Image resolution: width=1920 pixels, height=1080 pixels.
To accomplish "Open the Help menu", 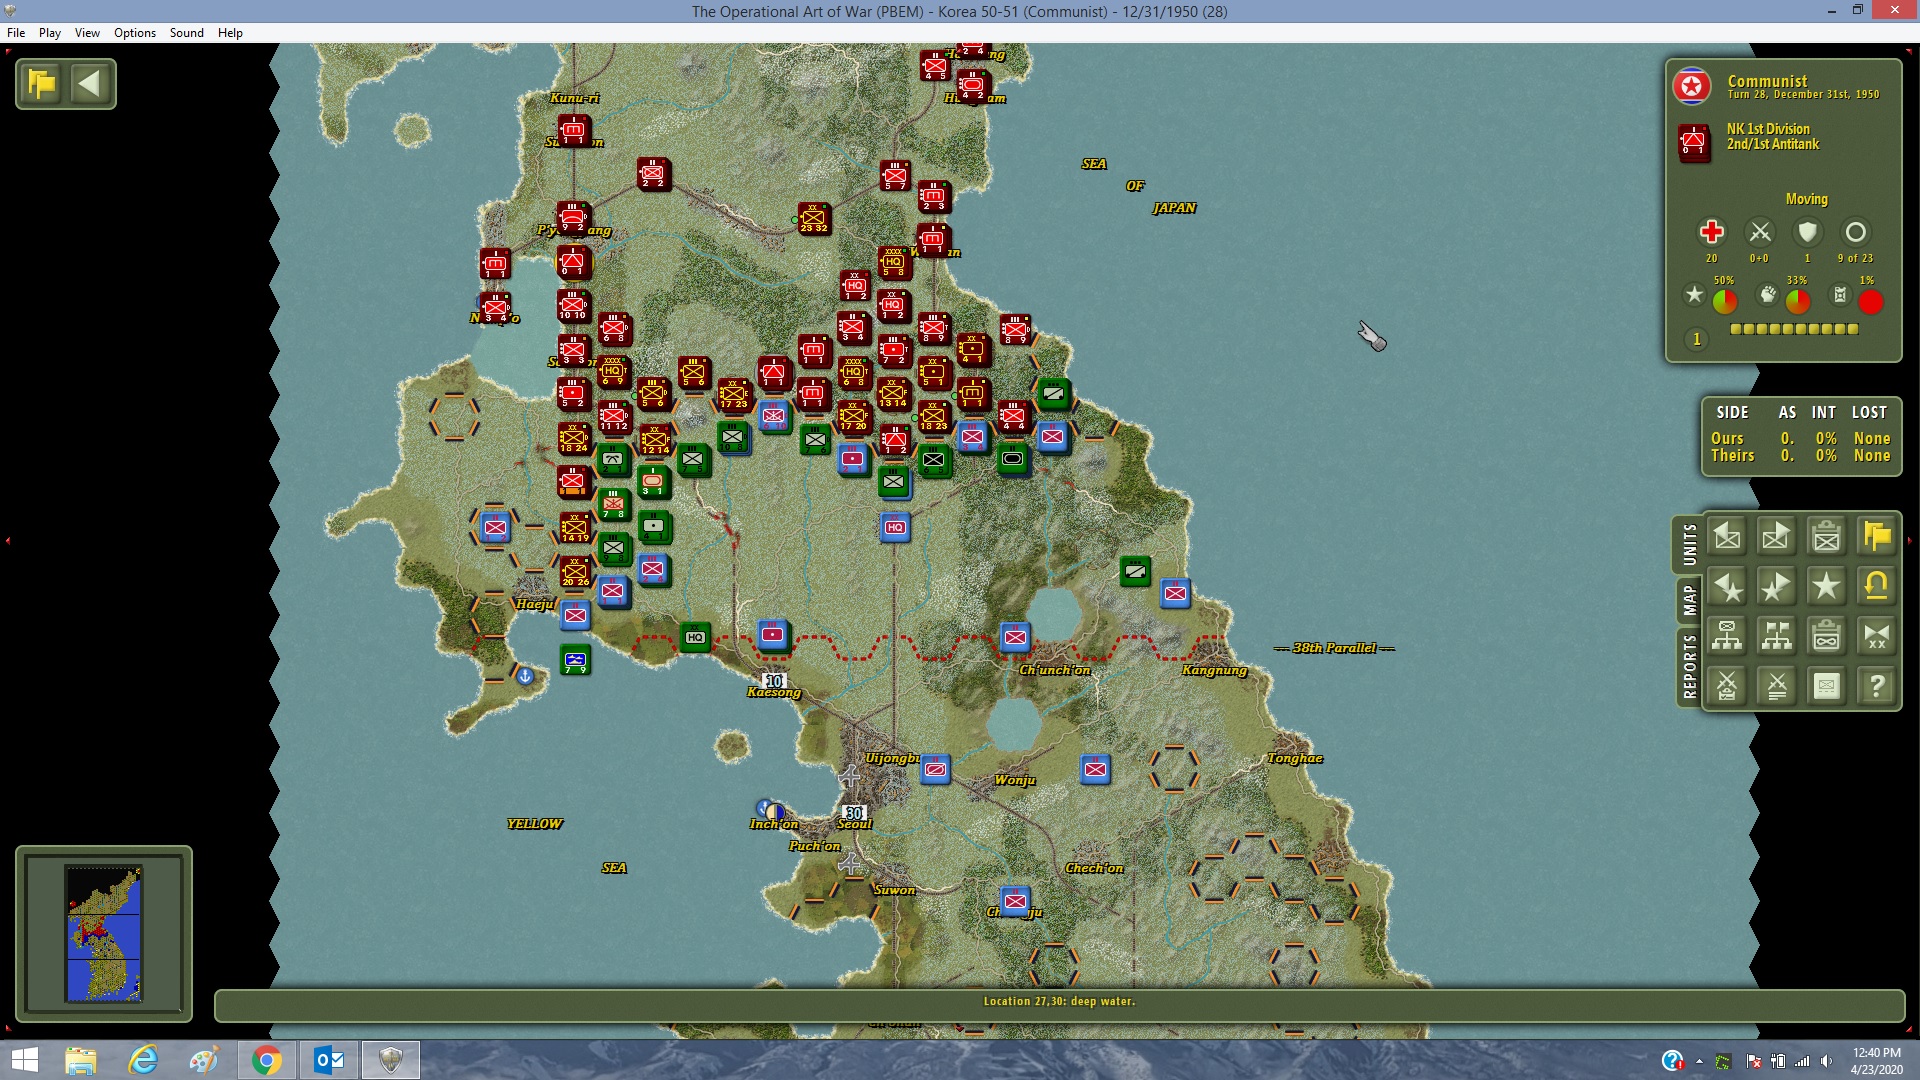I will [x=230, y=33].
